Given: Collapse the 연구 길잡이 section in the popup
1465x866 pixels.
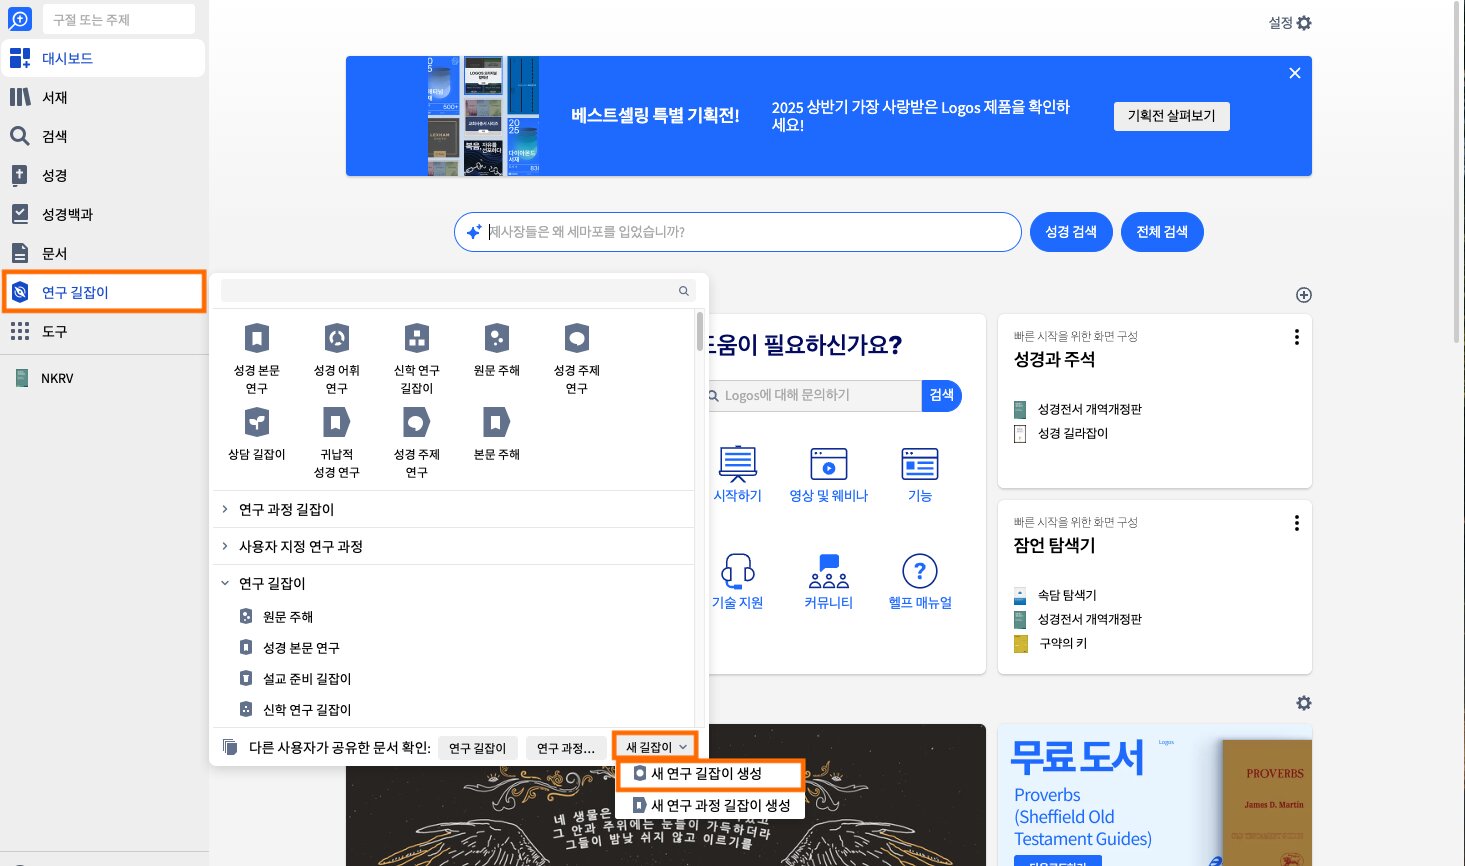Looking at the screenshot, I should coord(455,583).
